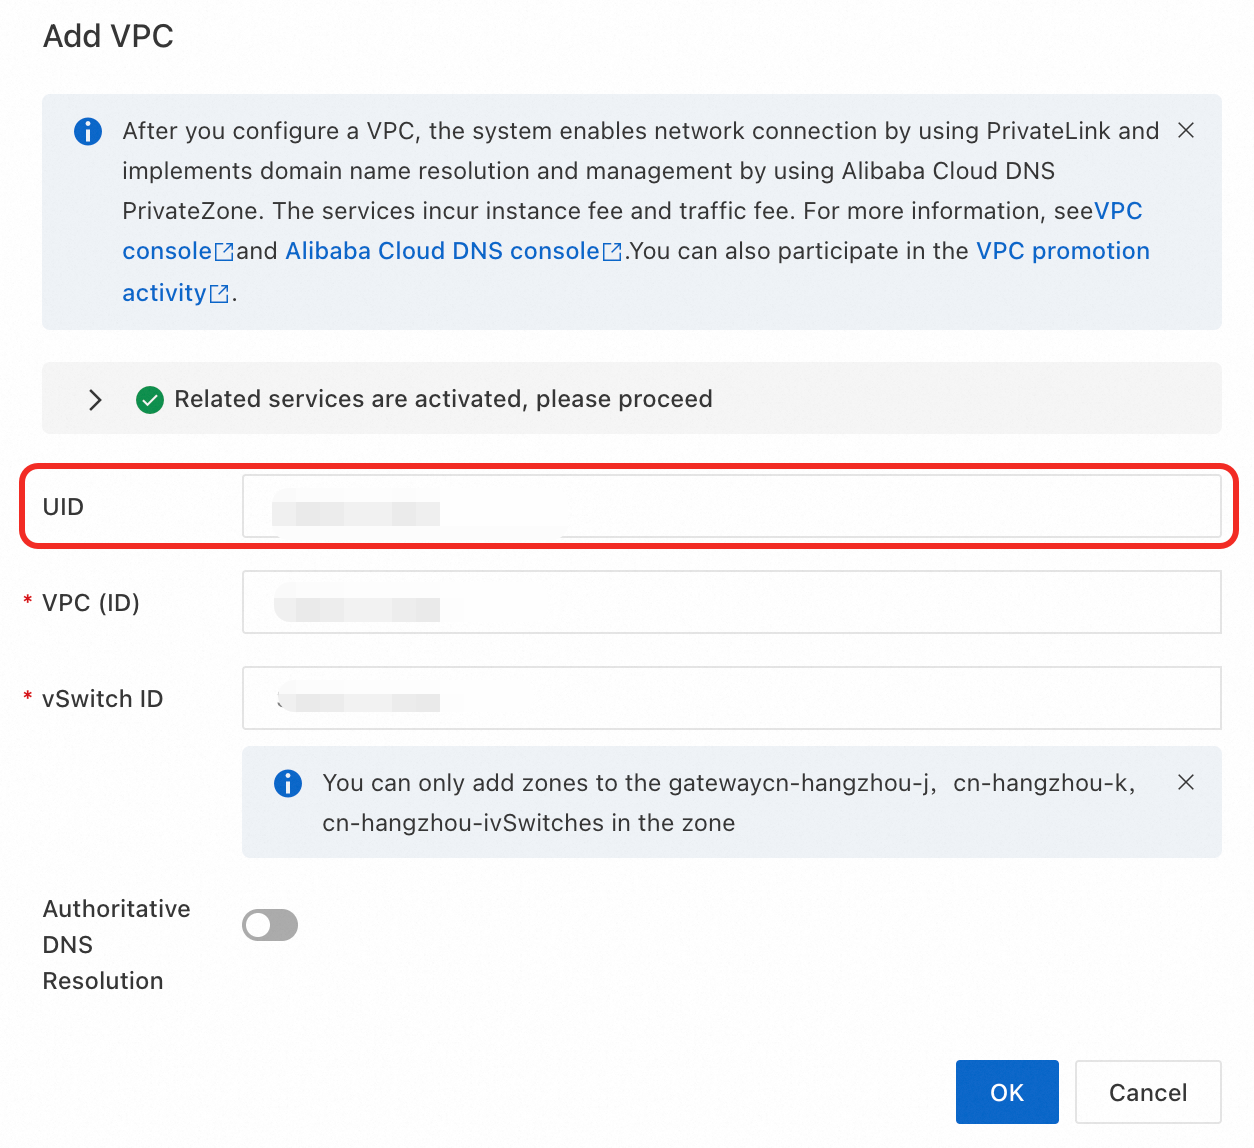Viewport: 1254px width, 1148px height.
Task: Click external icon after Alibaba Cloud DNS console
Action: pos(612,252)
